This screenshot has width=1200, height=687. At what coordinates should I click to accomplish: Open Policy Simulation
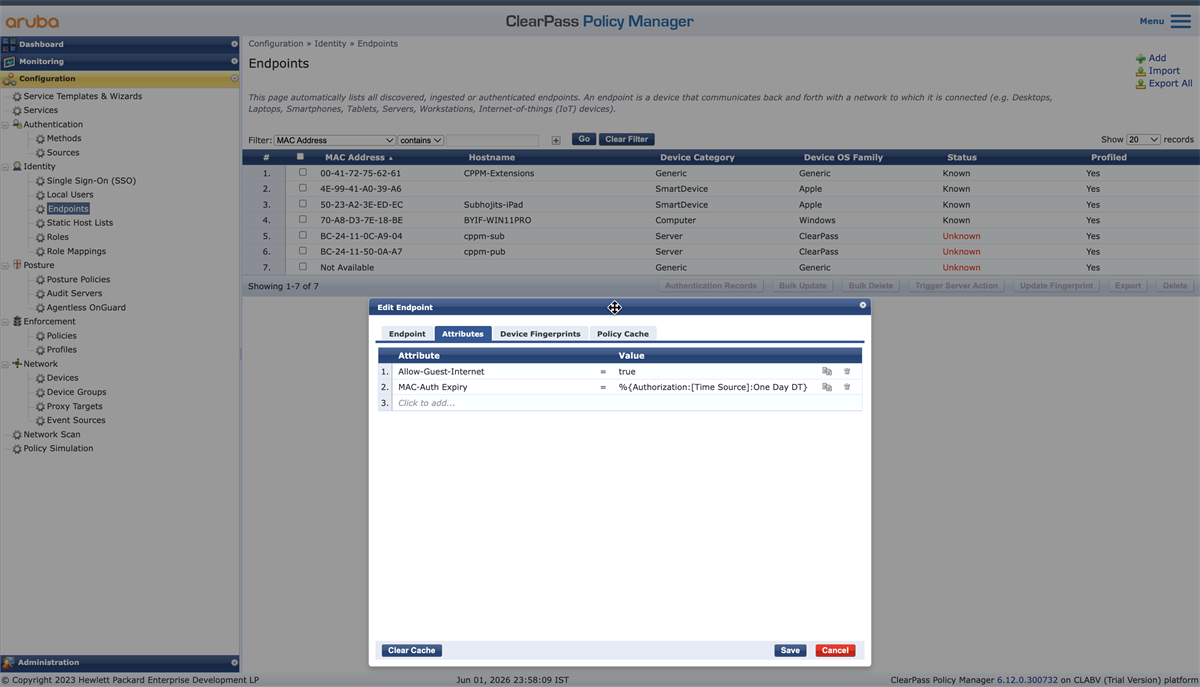58,448
